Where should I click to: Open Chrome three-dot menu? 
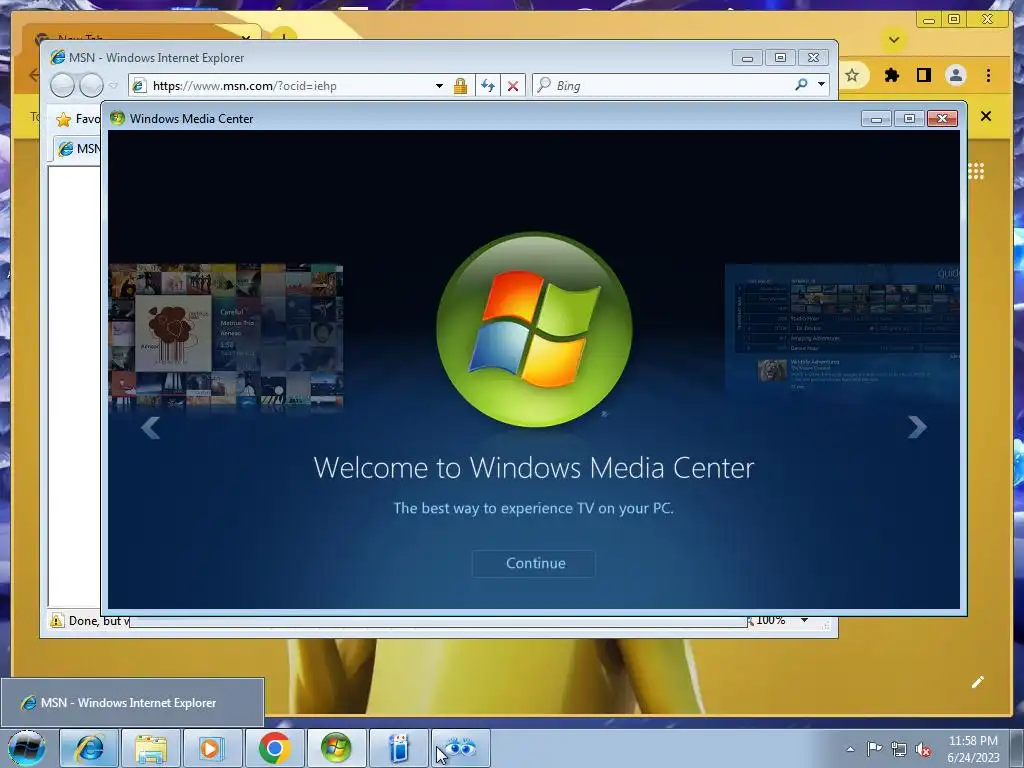coord(988,75)
